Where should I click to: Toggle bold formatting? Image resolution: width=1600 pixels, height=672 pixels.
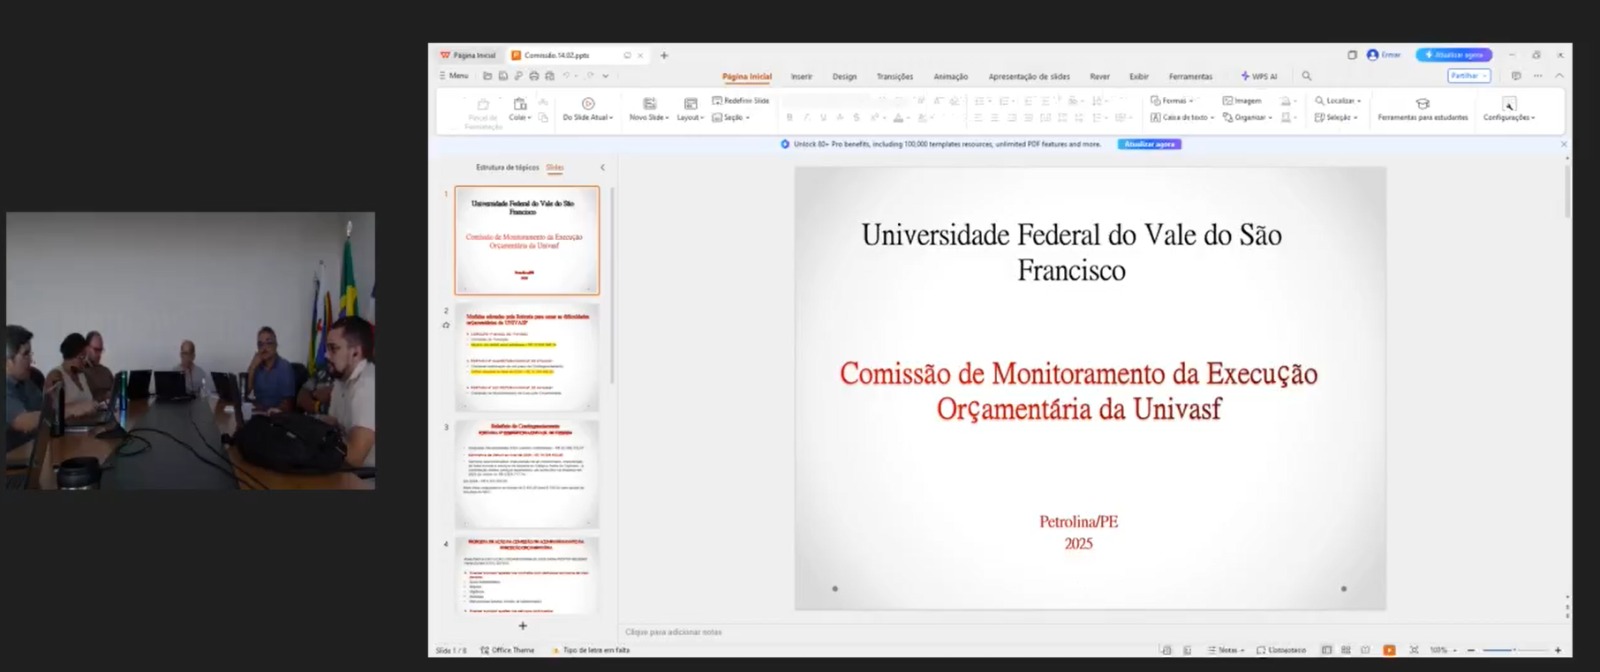pos(789,117)
